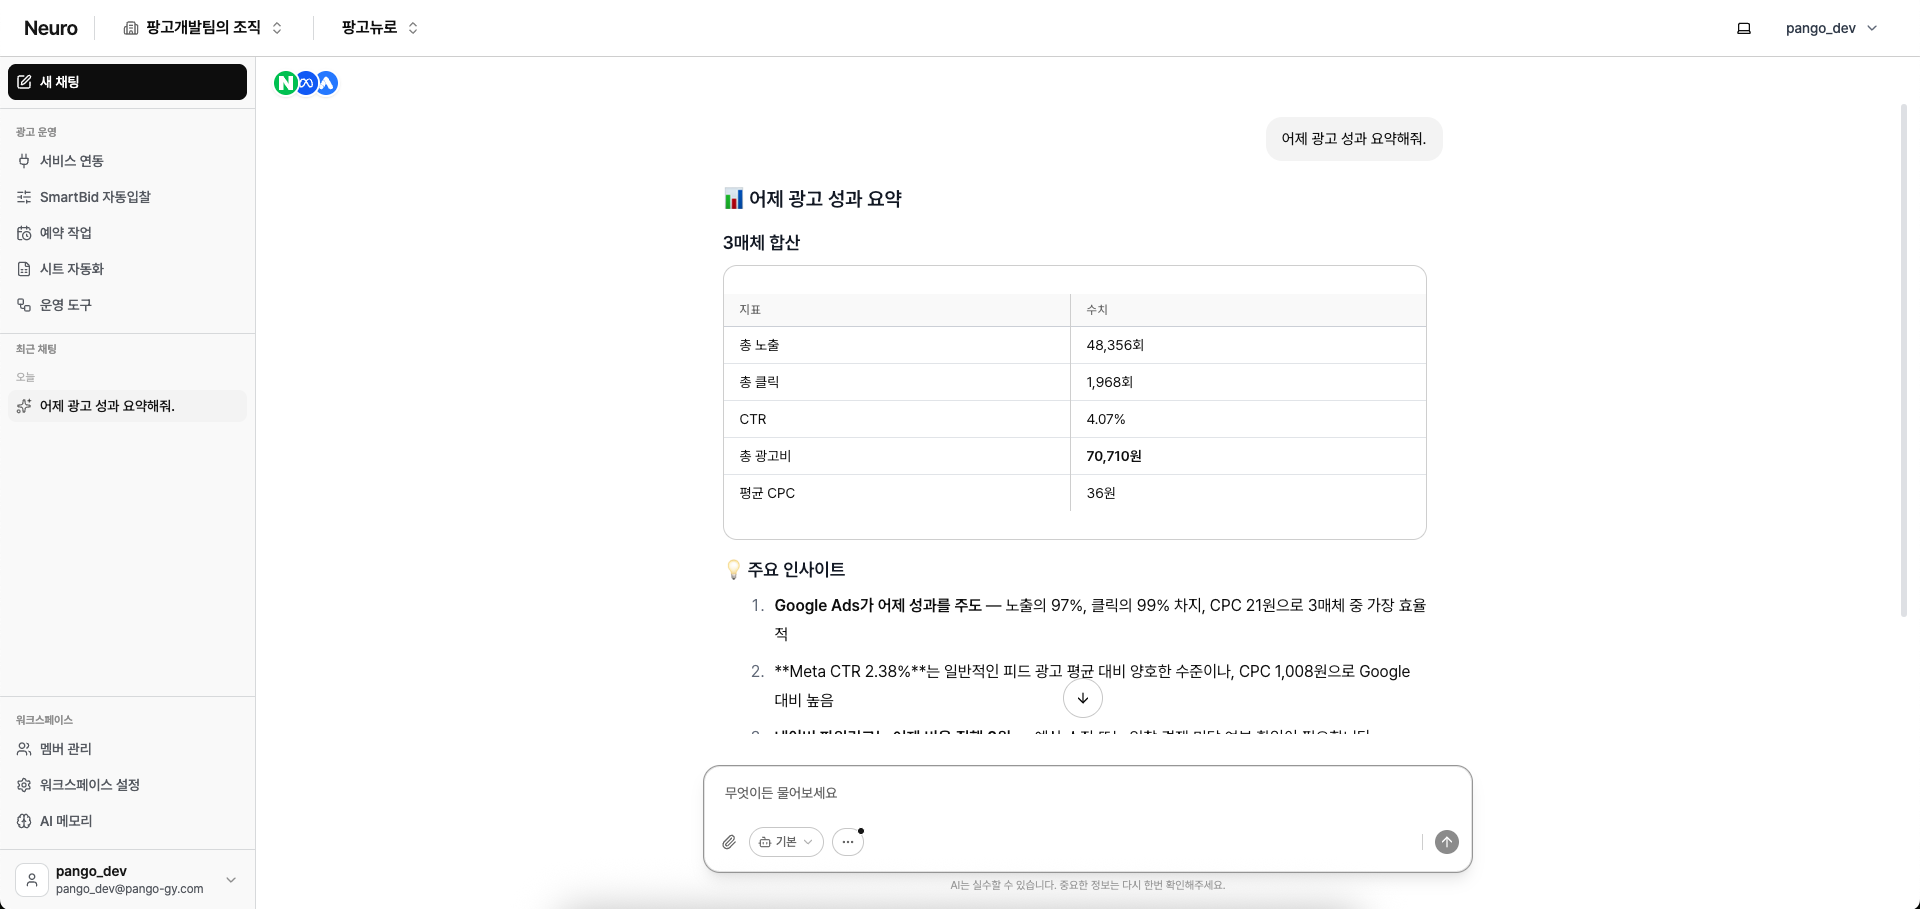Image resolution: width=1920 pixels, height=909 pixels.
Task: Click the scroll-to-bottom arrow button
Action: coord(1083,698)
